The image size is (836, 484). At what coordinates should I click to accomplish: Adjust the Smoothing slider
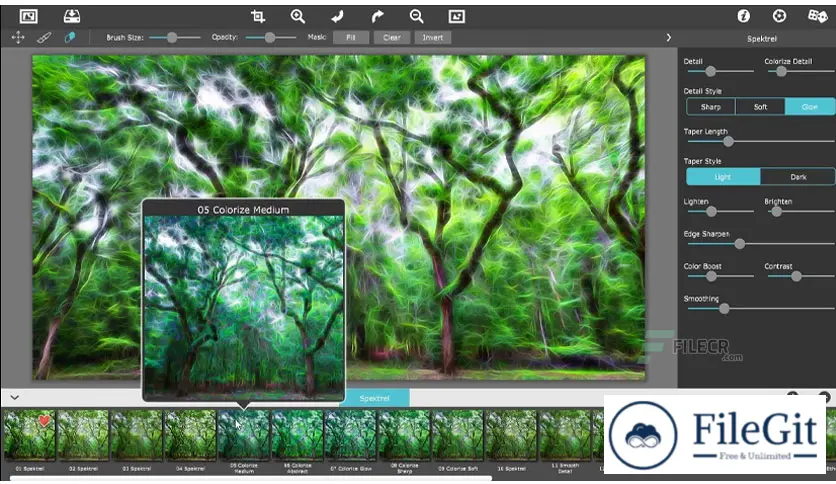[761, 309]
